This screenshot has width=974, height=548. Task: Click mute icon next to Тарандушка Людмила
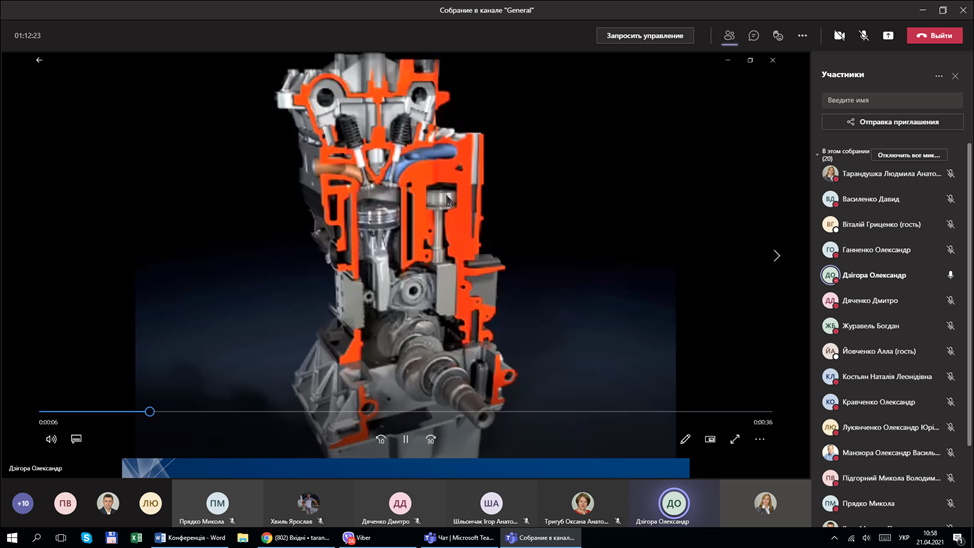pyautogui.click(x=950, y=173)
